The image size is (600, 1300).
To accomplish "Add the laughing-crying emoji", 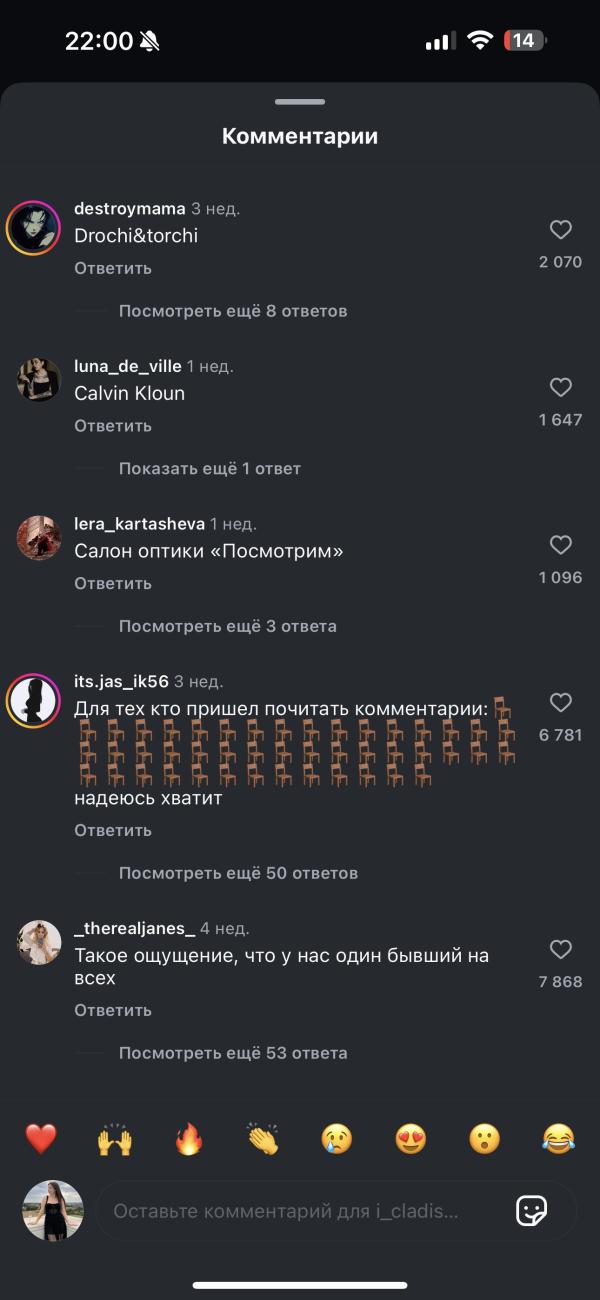I will click(559, 1139).
